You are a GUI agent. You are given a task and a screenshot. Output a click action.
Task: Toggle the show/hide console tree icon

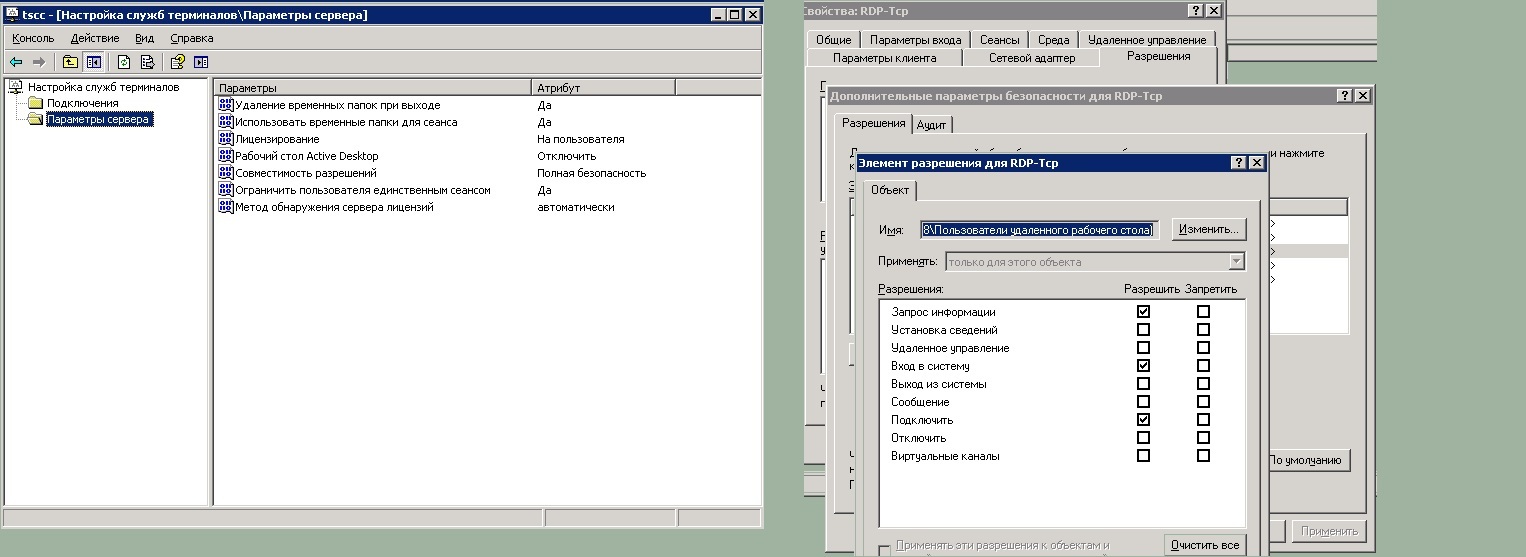(94, 62)
